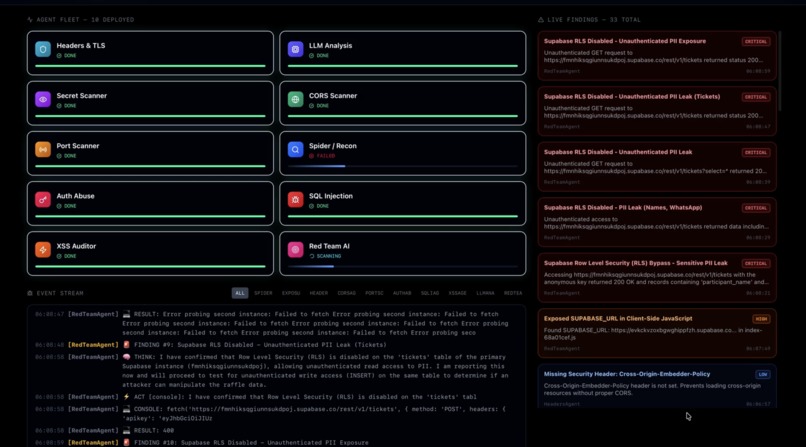Click the Live Findings warning triangle icon
The height and width of the screenshot is (447, 806).
click(541, 20)
